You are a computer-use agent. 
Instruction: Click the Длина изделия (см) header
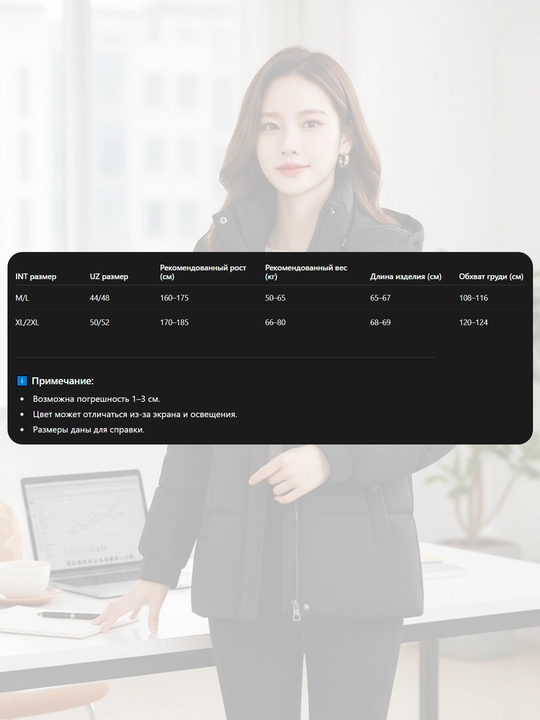pyautogui.click(x=405, y=276)
